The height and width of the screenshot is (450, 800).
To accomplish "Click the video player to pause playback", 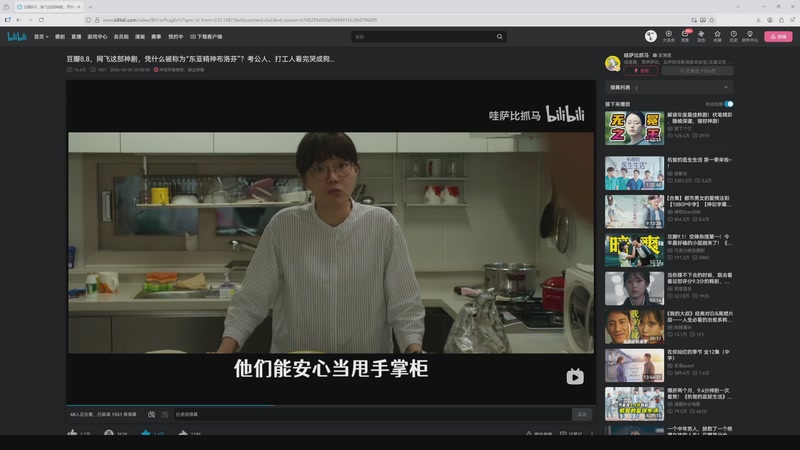I will point(331,242).
